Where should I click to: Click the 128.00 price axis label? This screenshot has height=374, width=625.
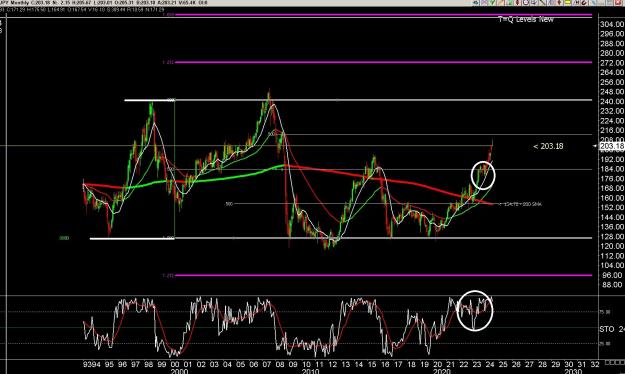point(612,236)
